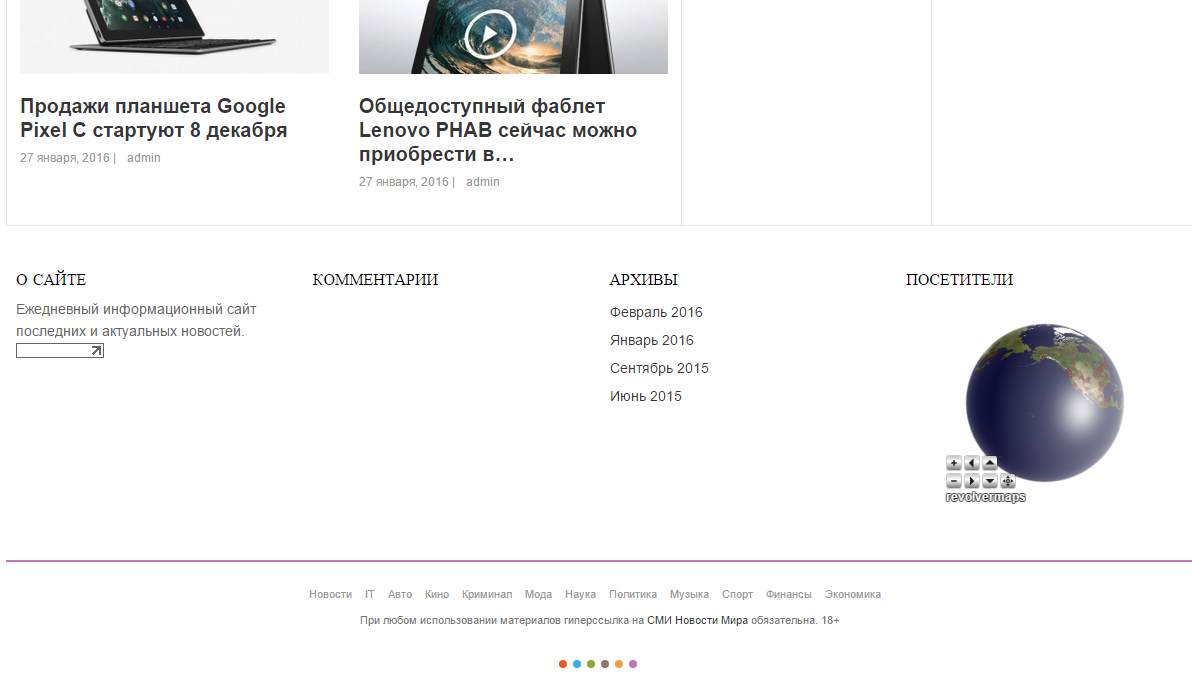
Task: Select the purple color dot
Action: 633,664
